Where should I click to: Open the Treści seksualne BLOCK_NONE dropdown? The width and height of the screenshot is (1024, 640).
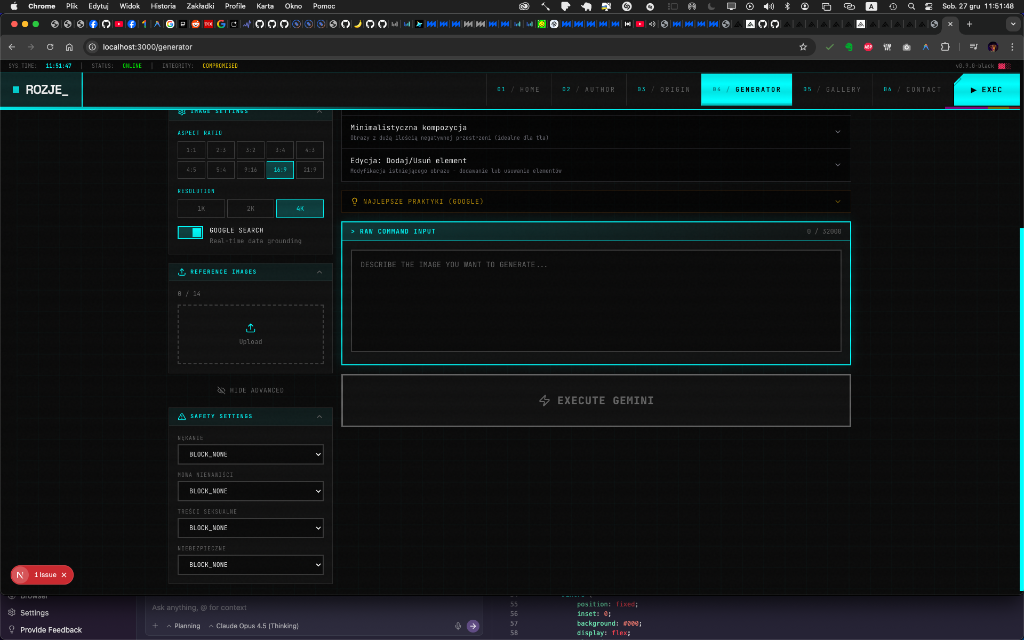[x=250, y=528]
